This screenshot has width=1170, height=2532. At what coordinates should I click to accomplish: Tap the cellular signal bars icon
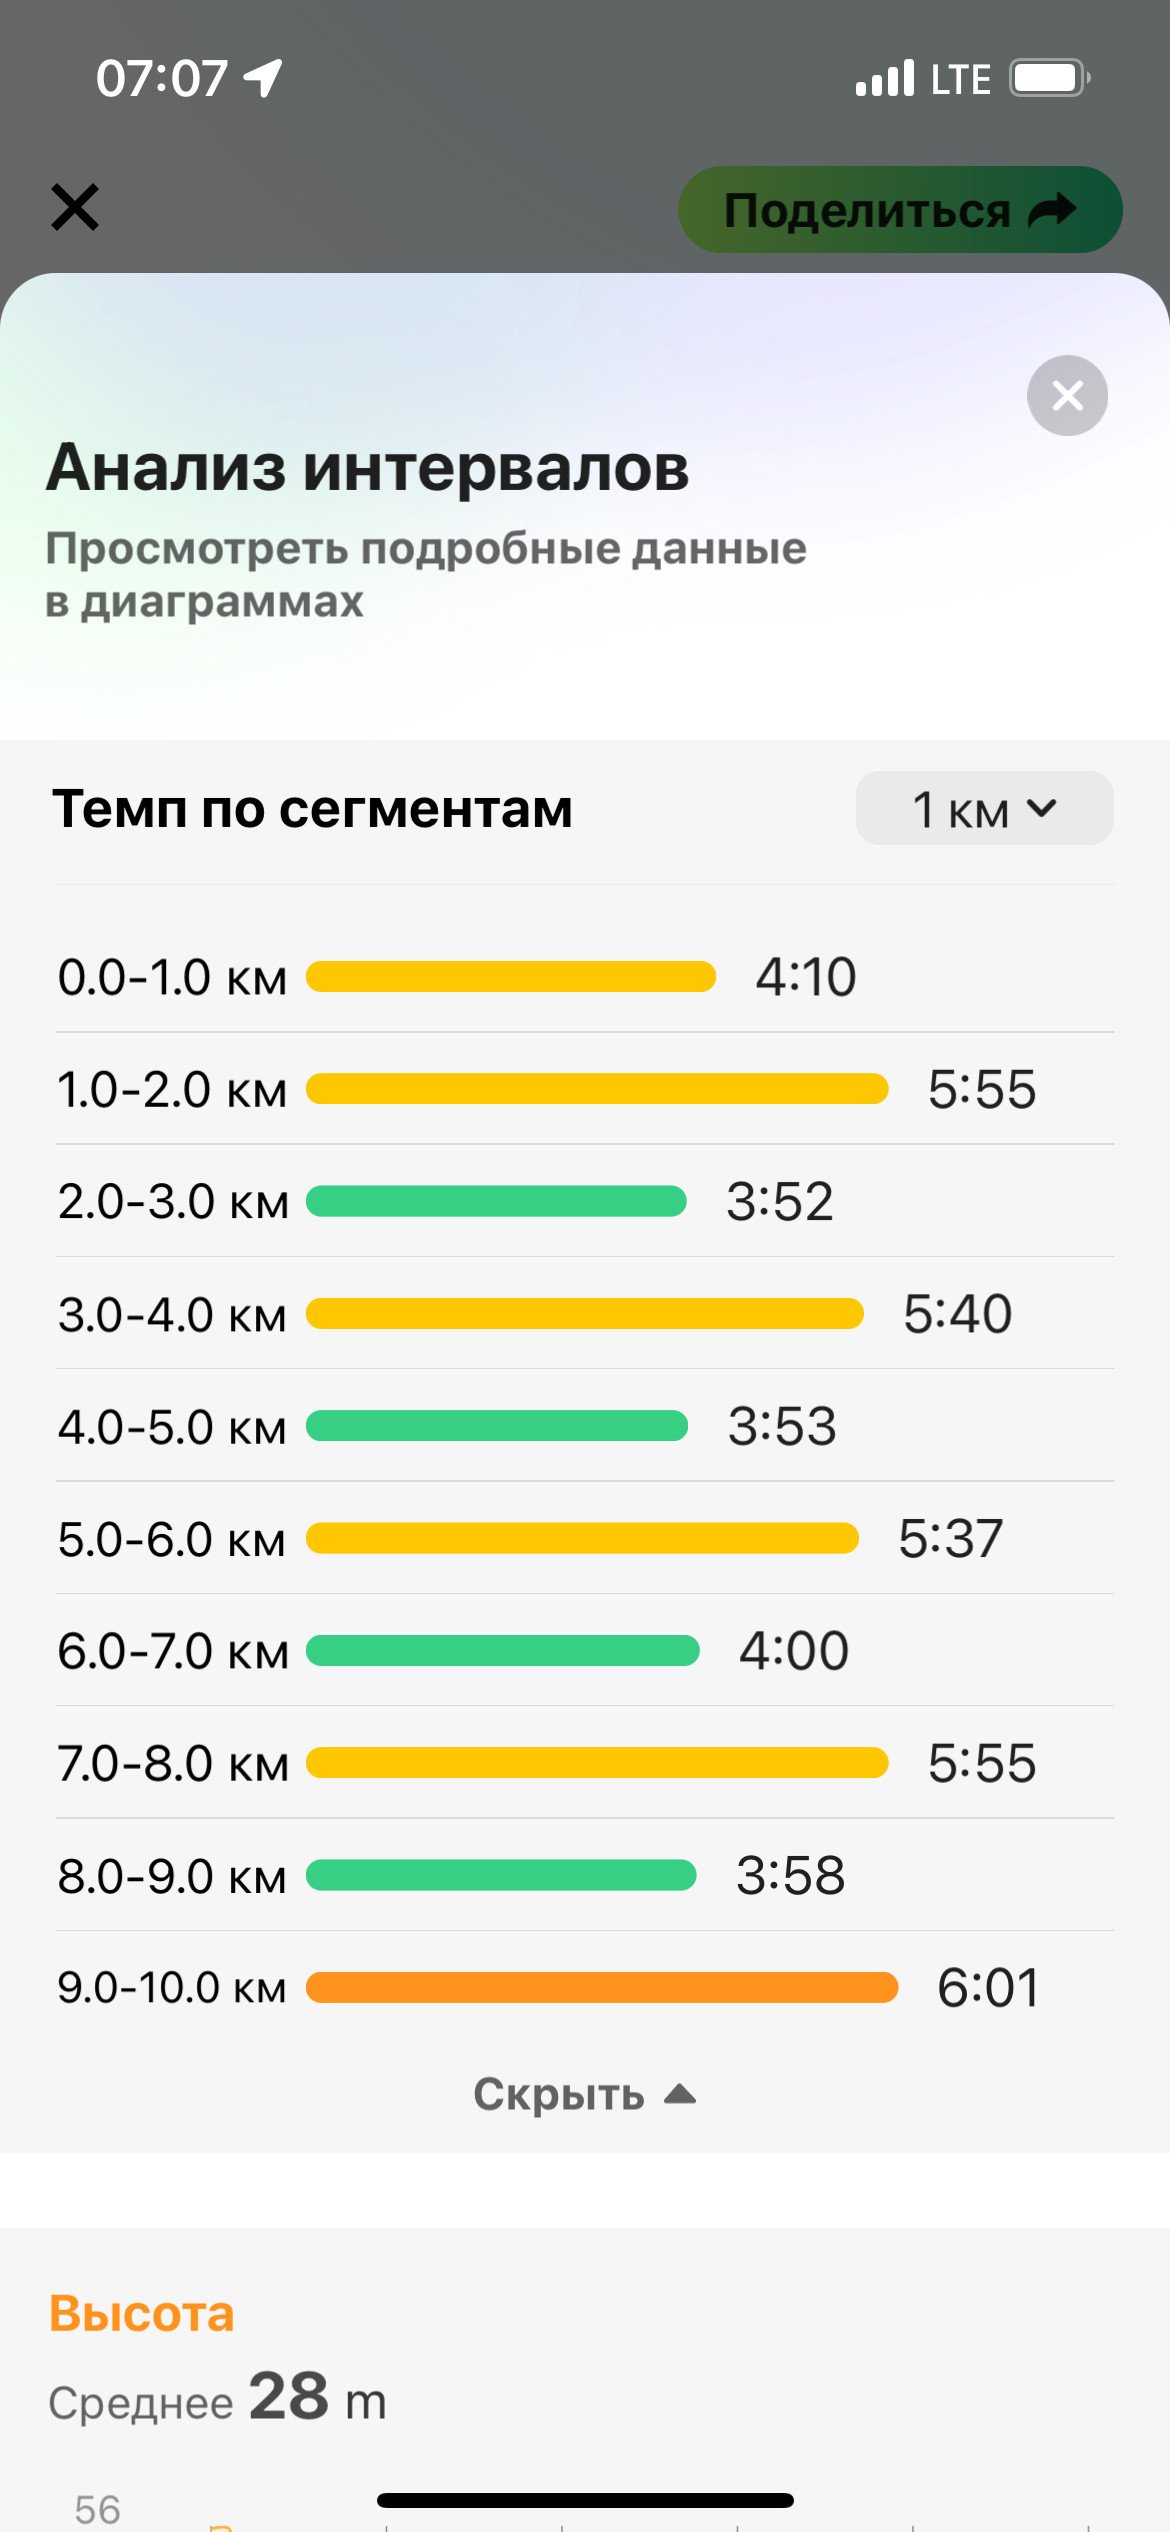885,77
